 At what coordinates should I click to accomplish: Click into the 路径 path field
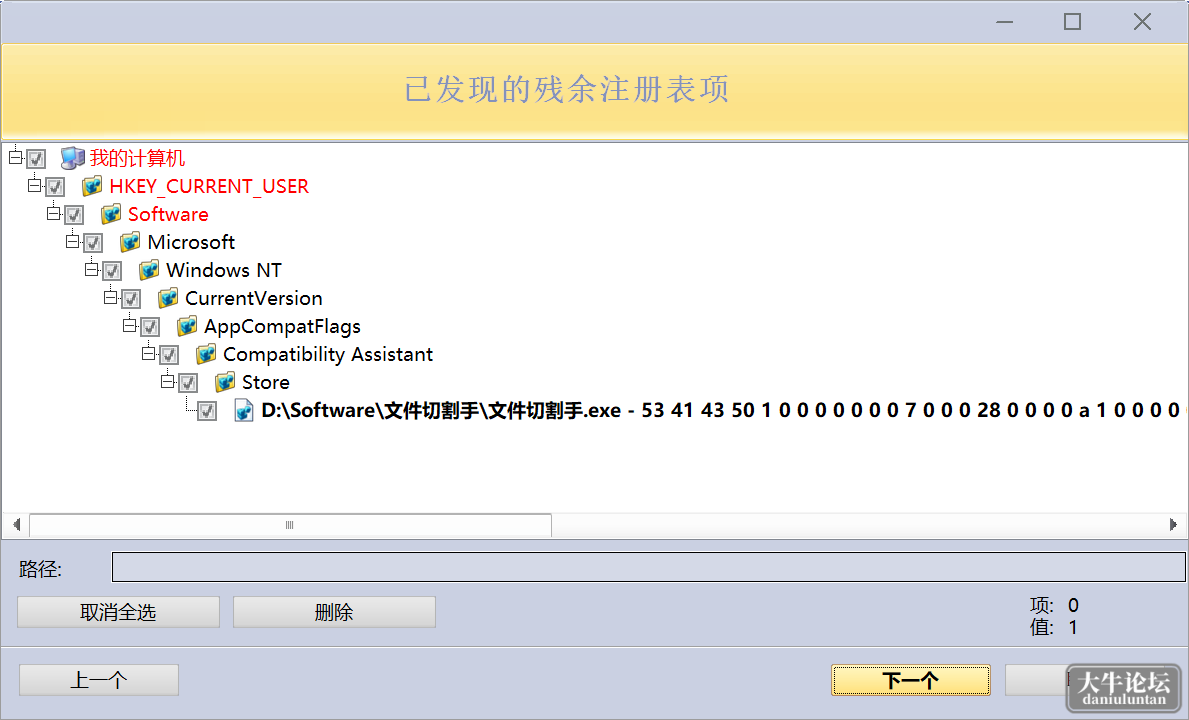click(648, 567)
